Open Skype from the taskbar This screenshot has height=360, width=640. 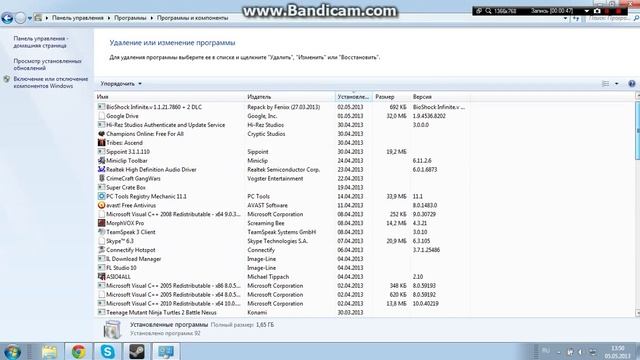[x=108, y=351]
